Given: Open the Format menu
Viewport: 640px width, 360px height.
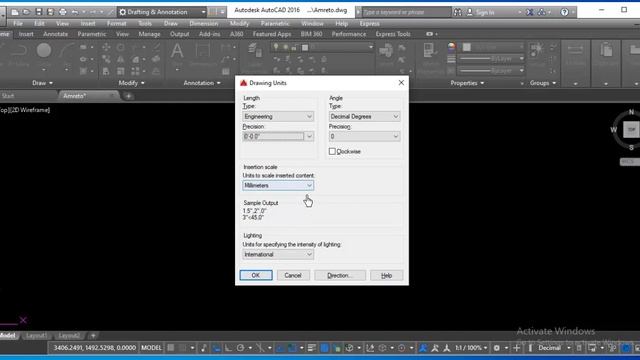Looking at the screenshot, I should [x=116, y=24].
